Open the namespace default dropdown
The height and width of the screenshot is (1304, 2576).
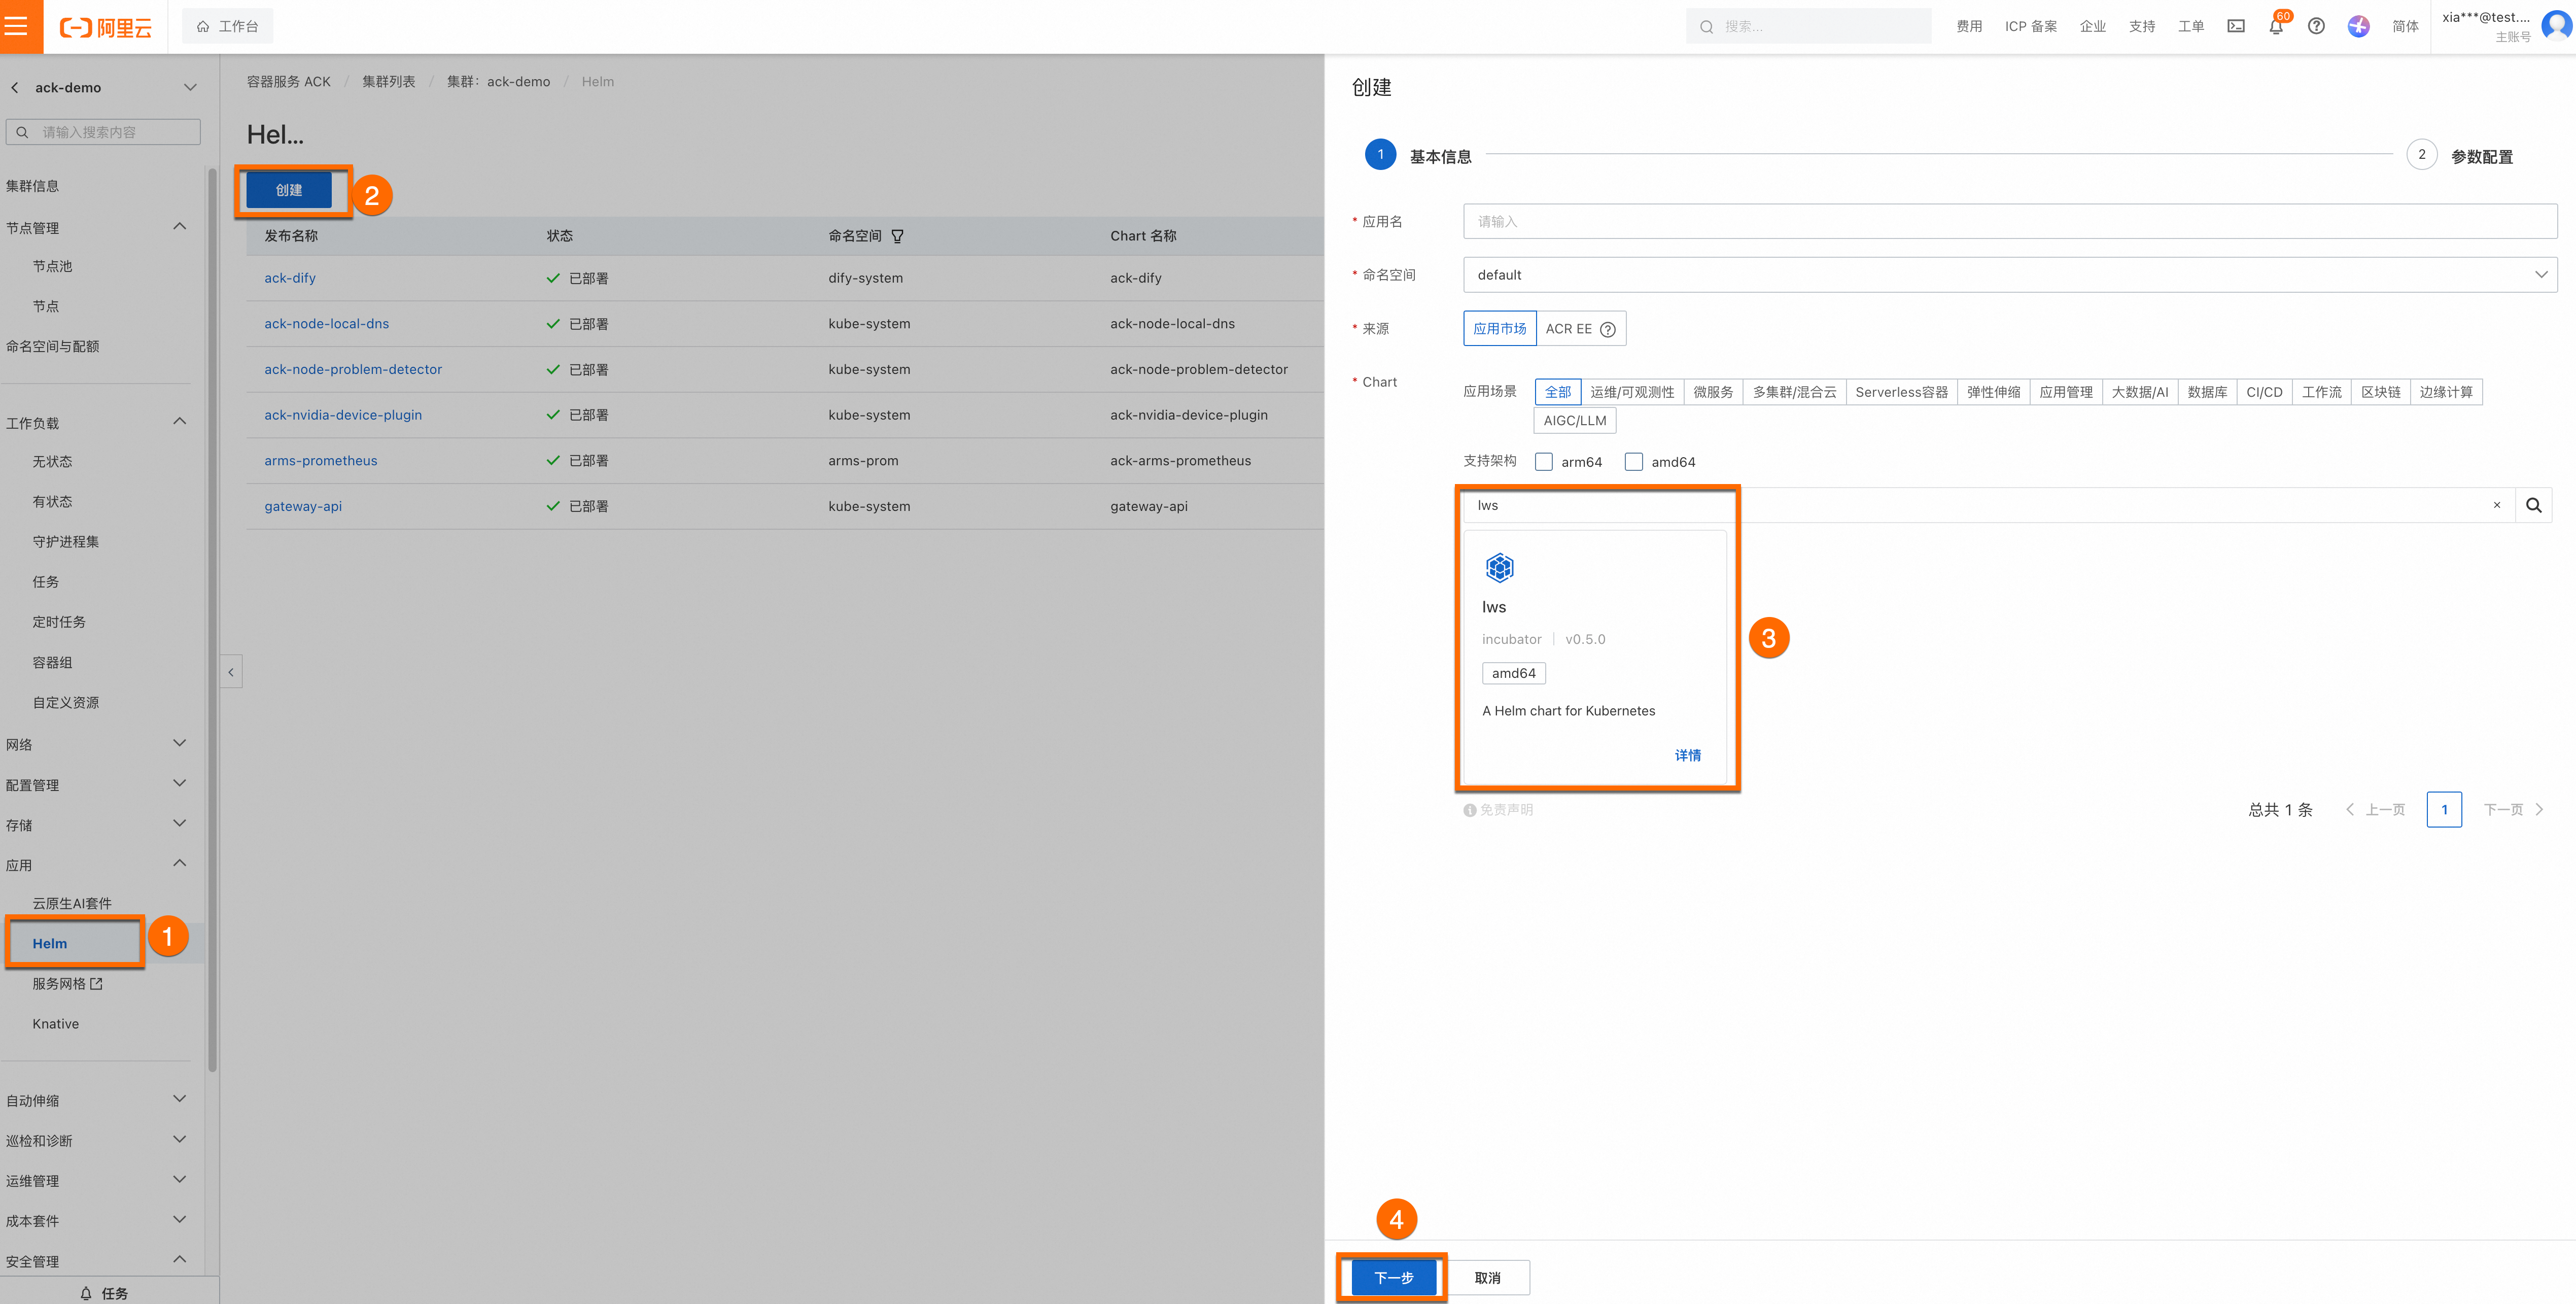click(2009, 275)
